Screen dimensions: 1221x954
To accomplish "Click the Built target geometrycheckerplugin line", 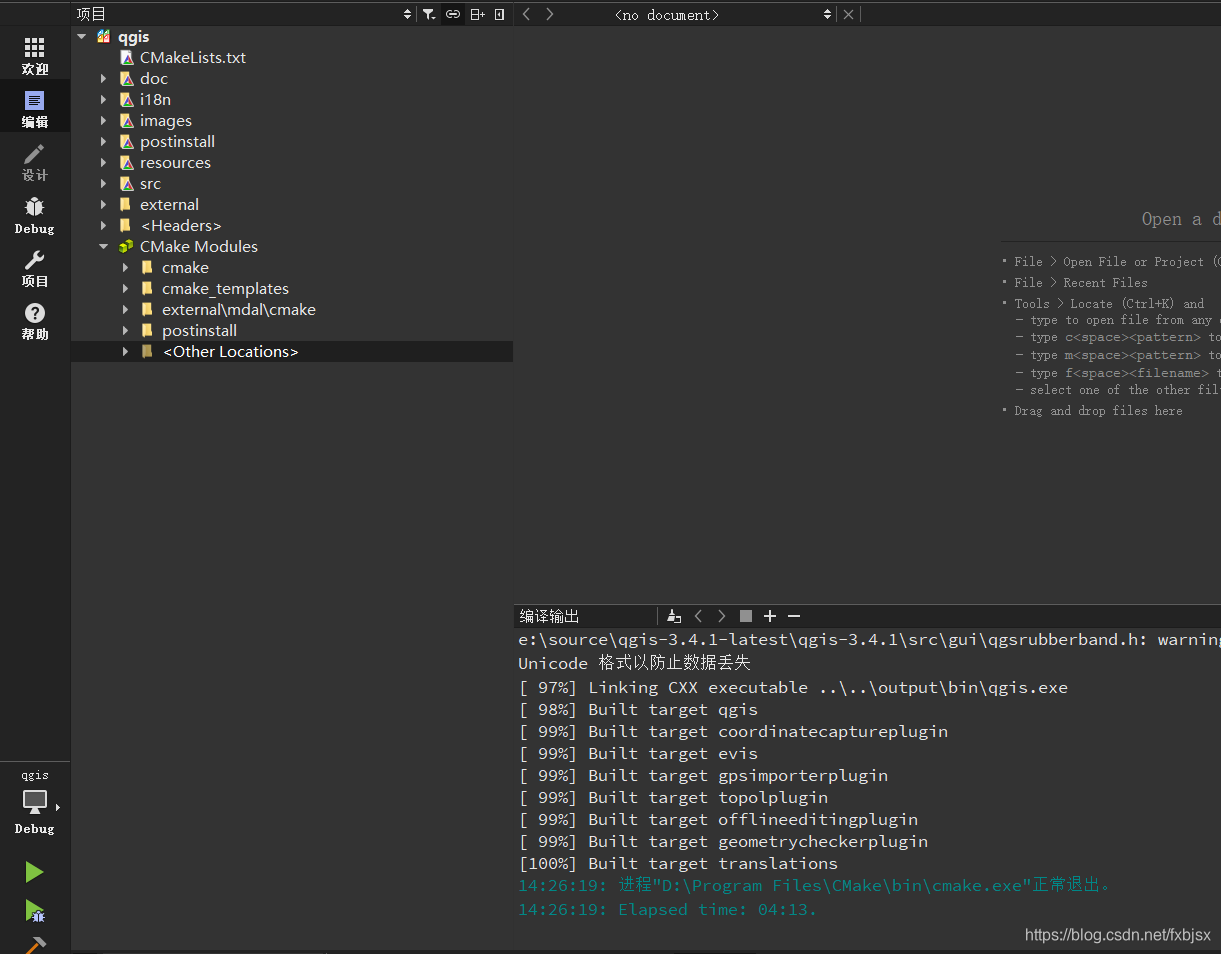I will point(723,841).
